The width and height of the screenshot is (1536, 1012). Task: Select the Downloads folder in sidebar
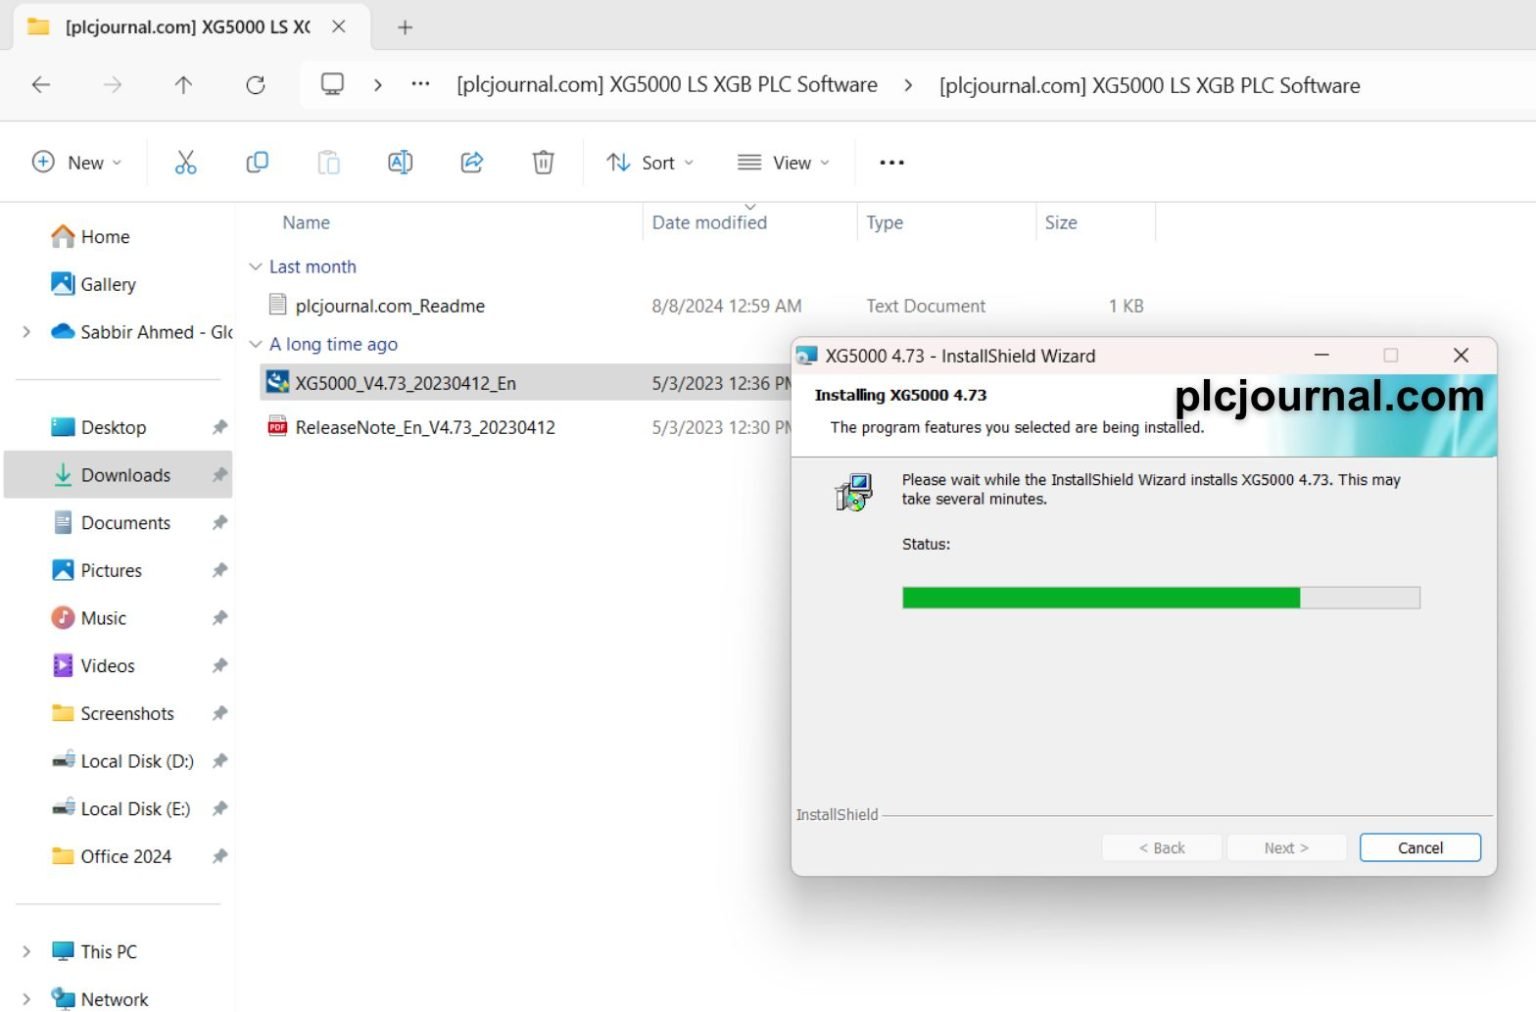125,475
